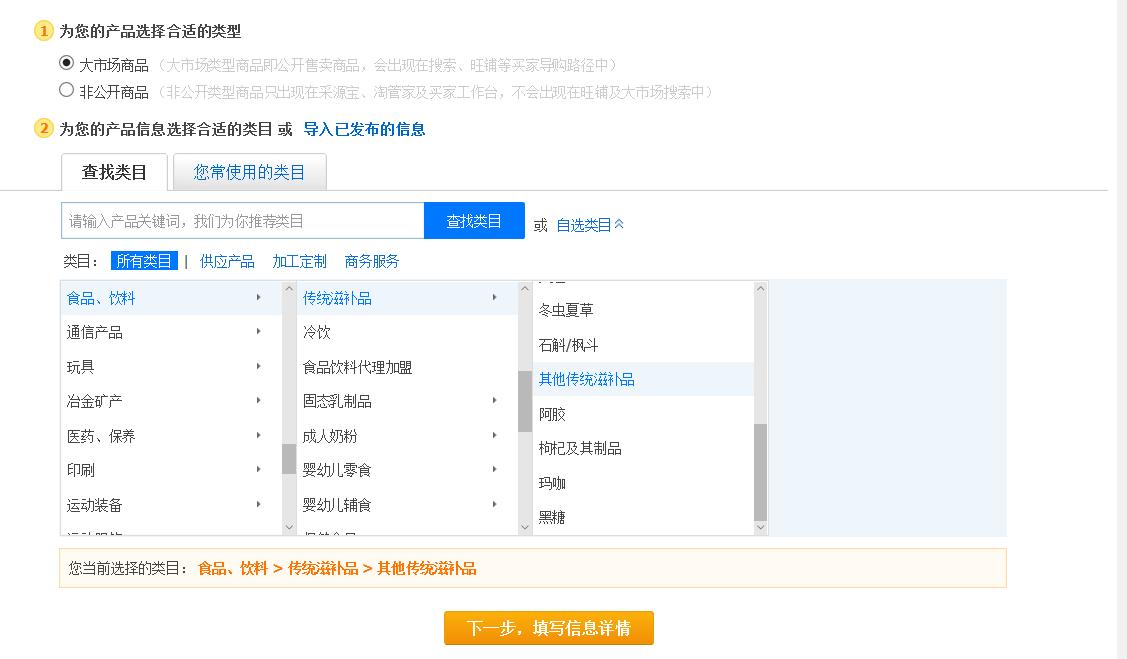Image resolution: width=1127 pixels, height=659 pixels.
Task: Switch to the 查找类目 tab
Action: (112, 171)
